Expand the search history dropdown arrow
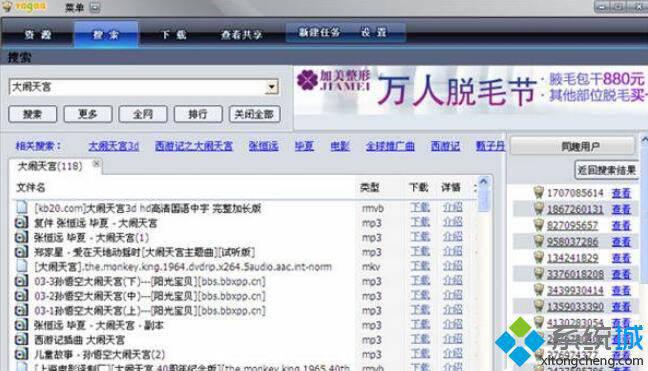648x371 pixels. tap(272, 87)
